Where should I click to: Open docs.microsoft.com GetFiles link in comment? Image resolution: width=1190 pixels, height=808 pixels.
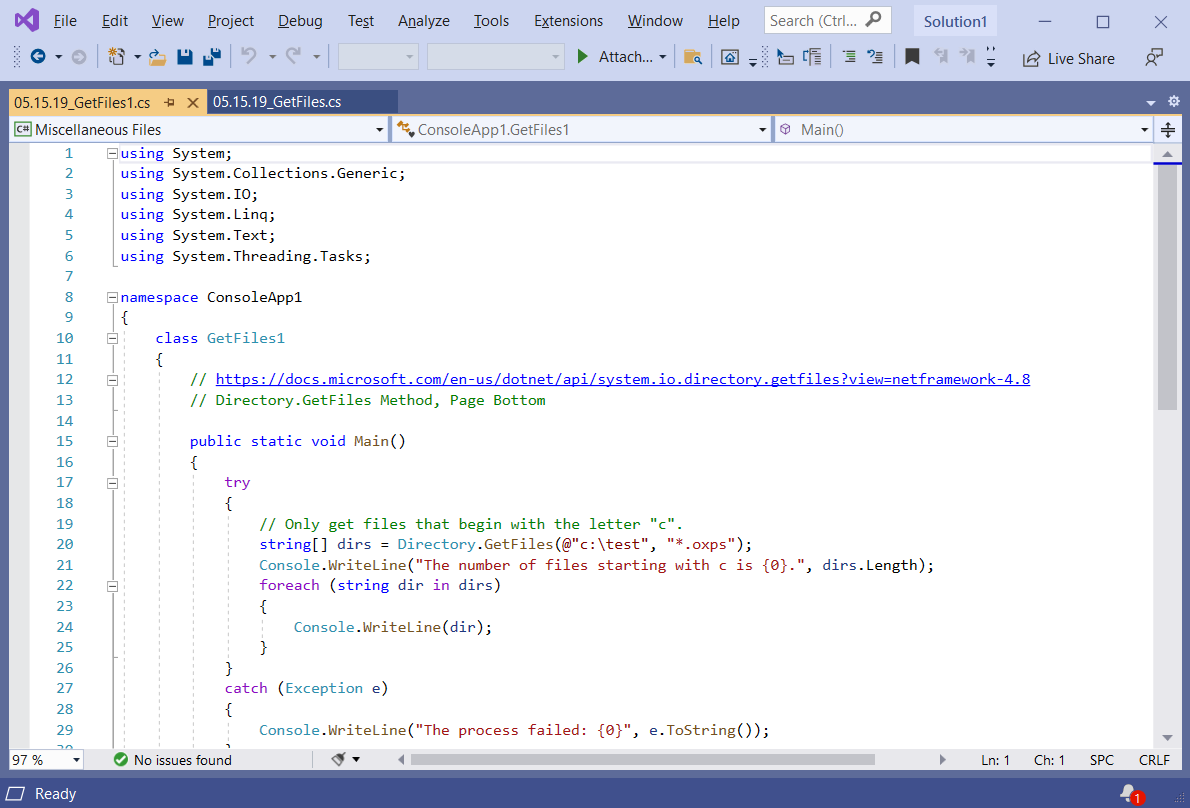[x=622, y=379]
